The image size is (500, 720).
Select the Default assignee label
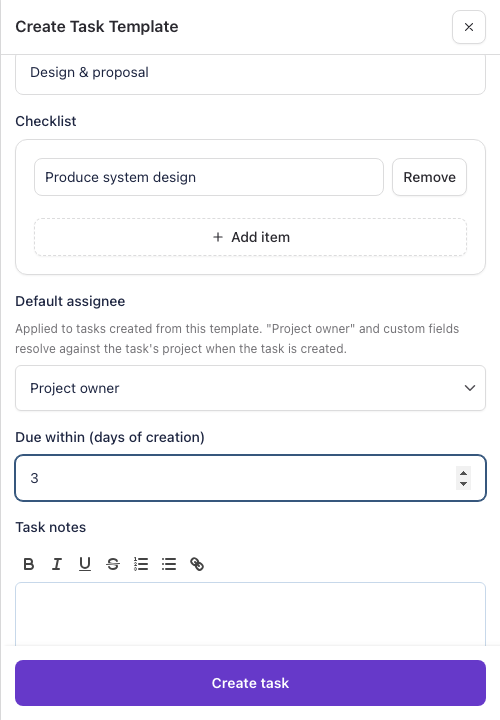pos(70,301)
